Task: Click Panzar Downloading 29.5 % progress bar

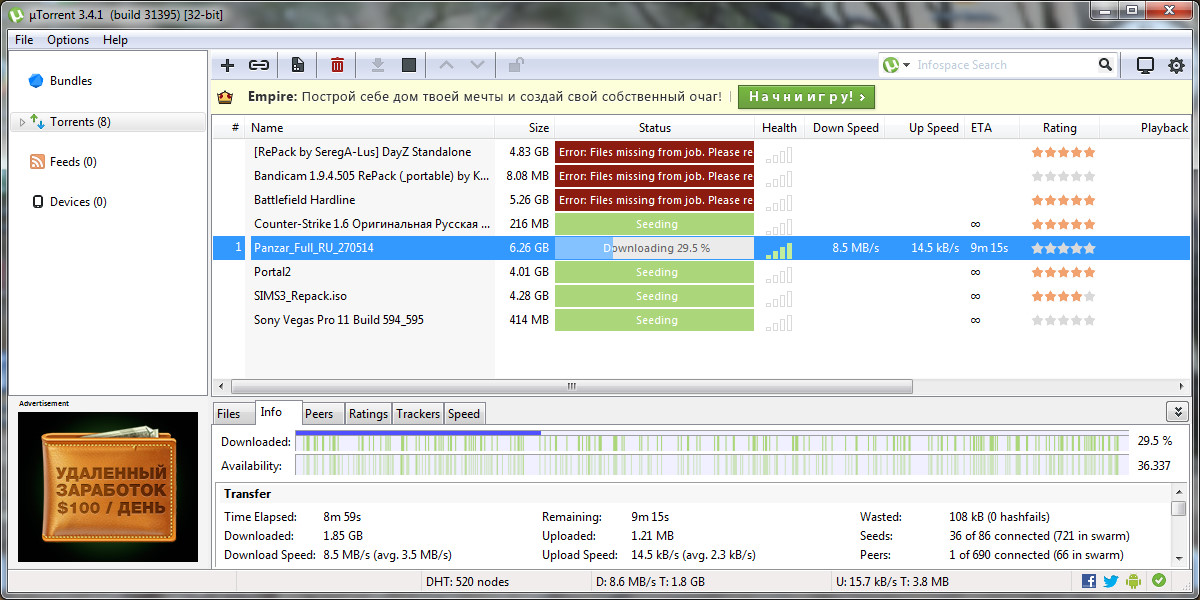Action: click(x=655, y=248)
